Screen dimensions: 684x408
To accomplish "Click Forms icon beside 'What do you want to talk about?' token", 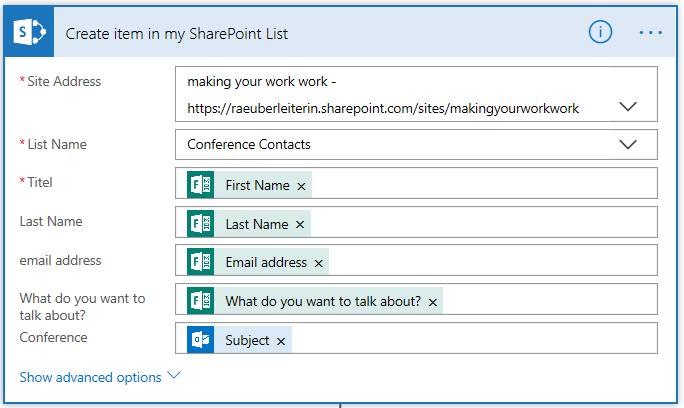I will click(x=201, y=301).
